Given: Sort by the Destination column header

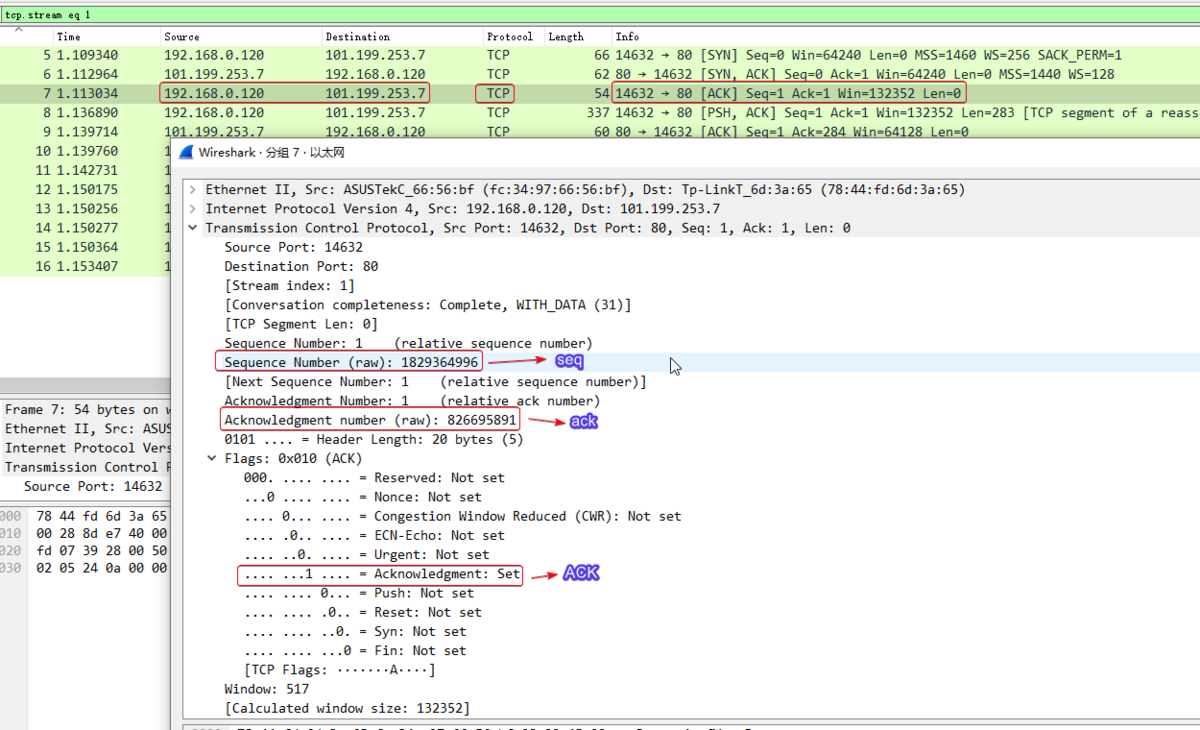Looking at the screenshot, I should coord(357,36).
